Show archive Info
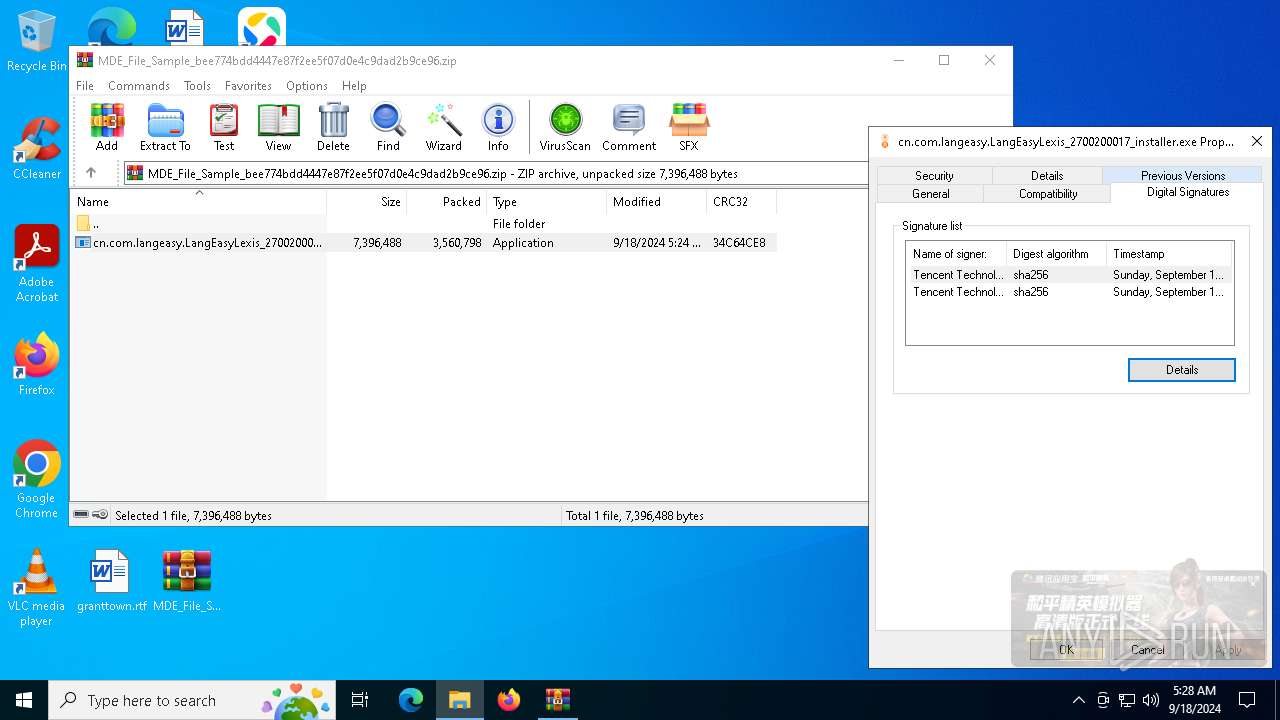1280x720 pixels. [x=498, y=127]
